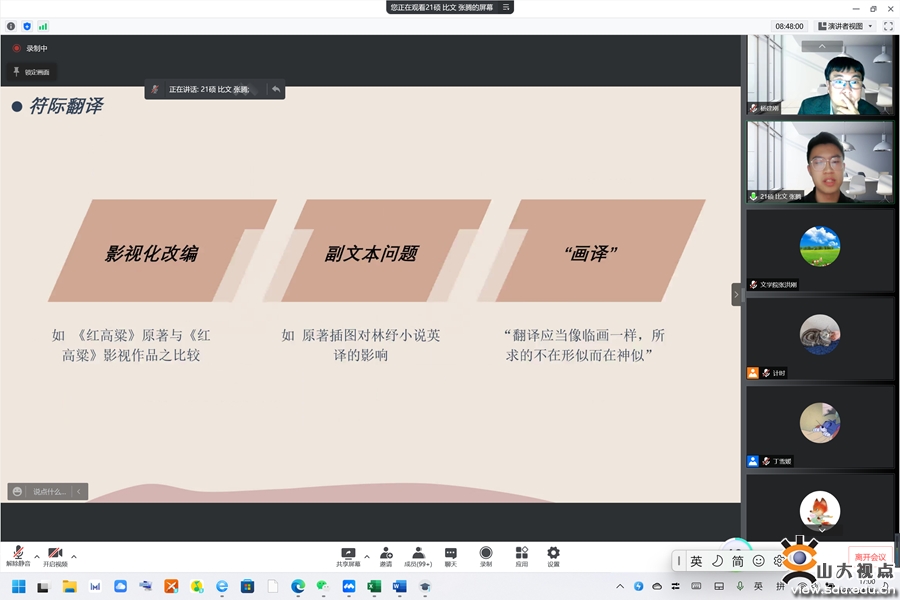Enter full screen mode via top-right icon
Screen dimensions: 900x600
pyautogui.click(x=888, y=26)
